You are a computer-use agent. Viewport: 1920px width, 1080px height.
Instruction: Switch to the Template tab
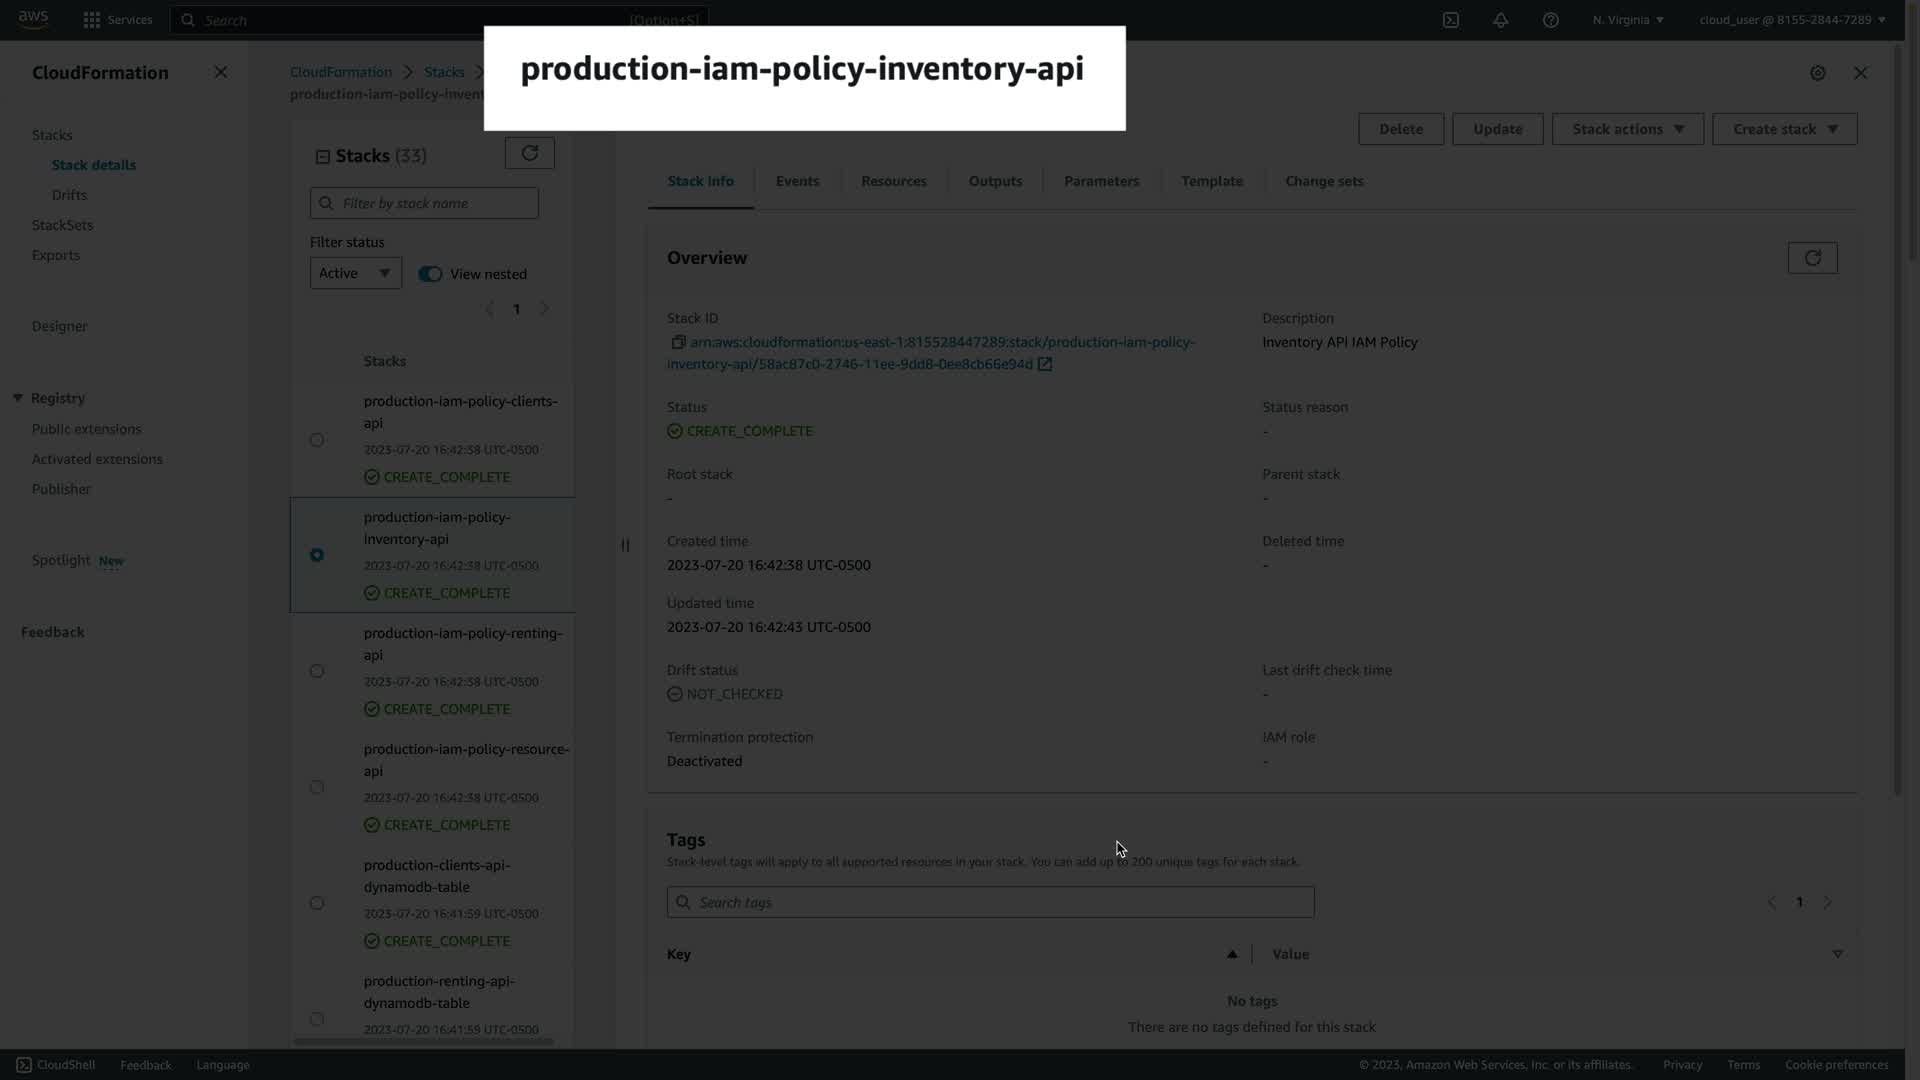point(1211,181)
